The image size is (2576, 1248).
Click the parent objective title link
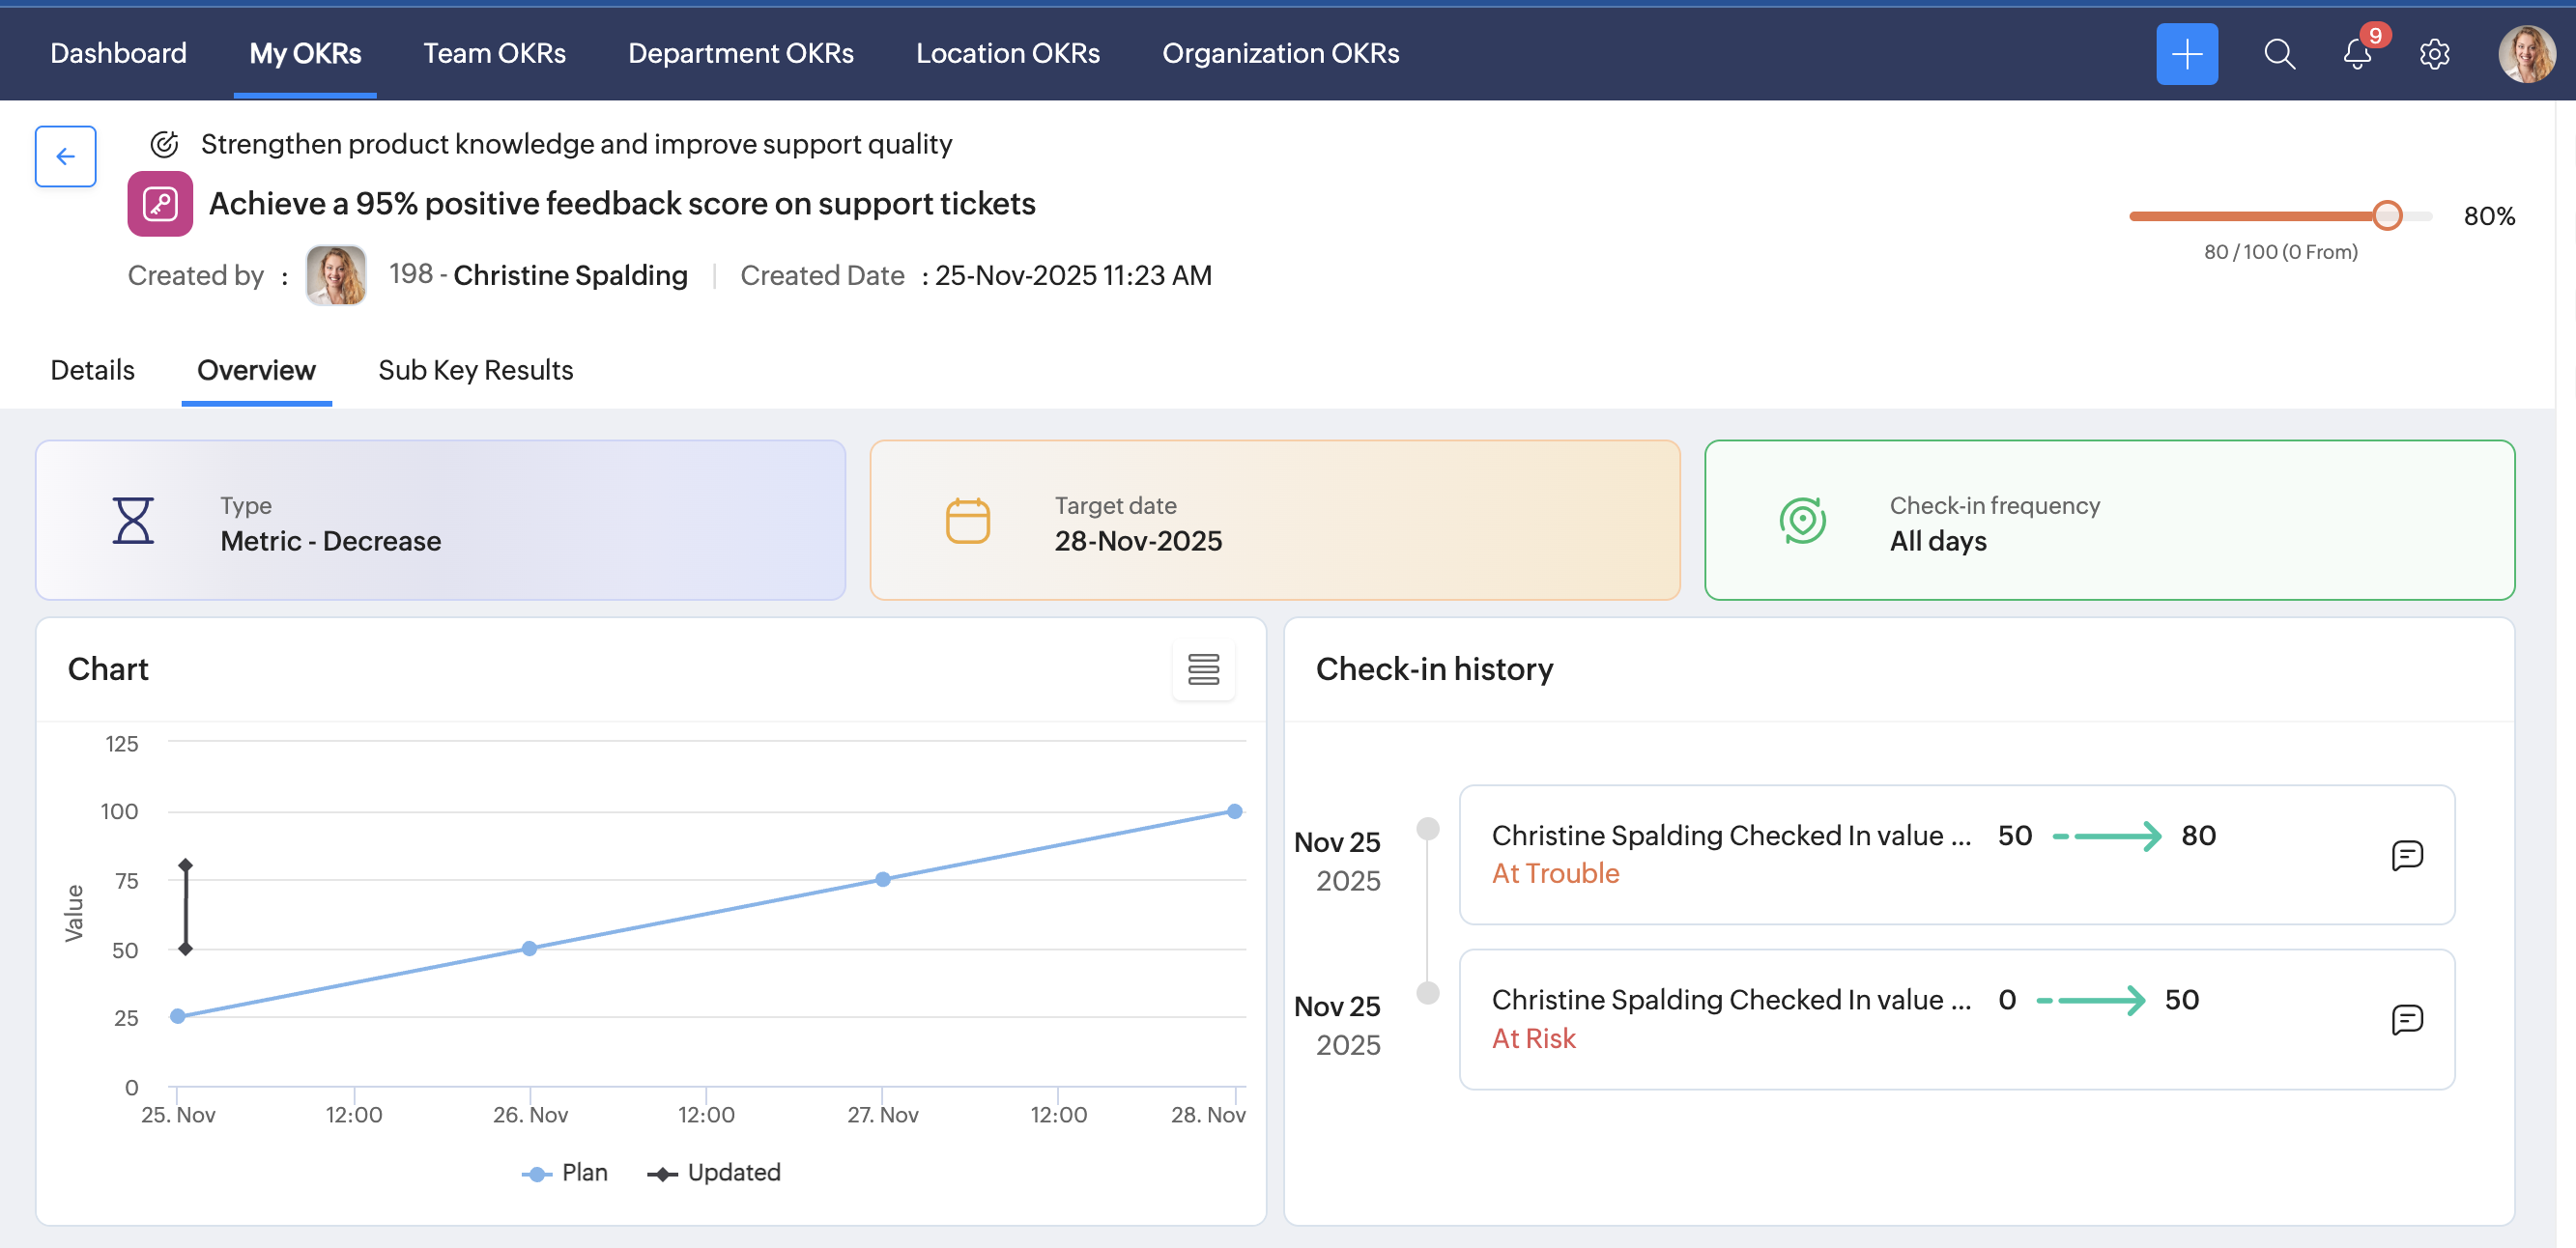[576, 144]
